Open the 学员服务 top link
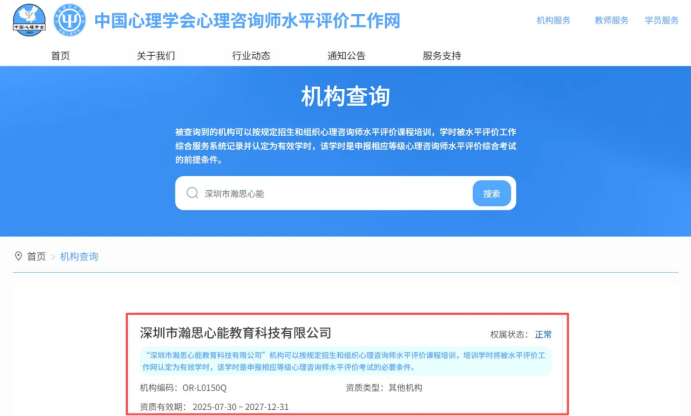Image resolution: width=691 pixels, height=416 pixels. [661, 20]
